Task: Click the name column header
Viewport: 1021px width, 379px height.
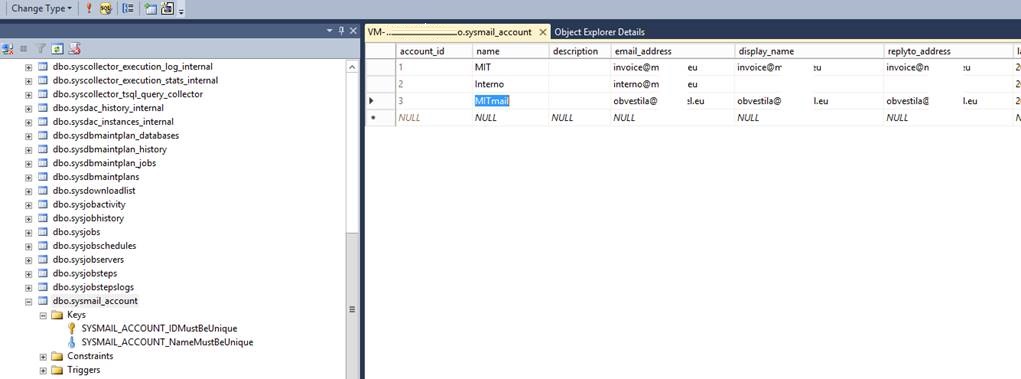Action: 510,51
